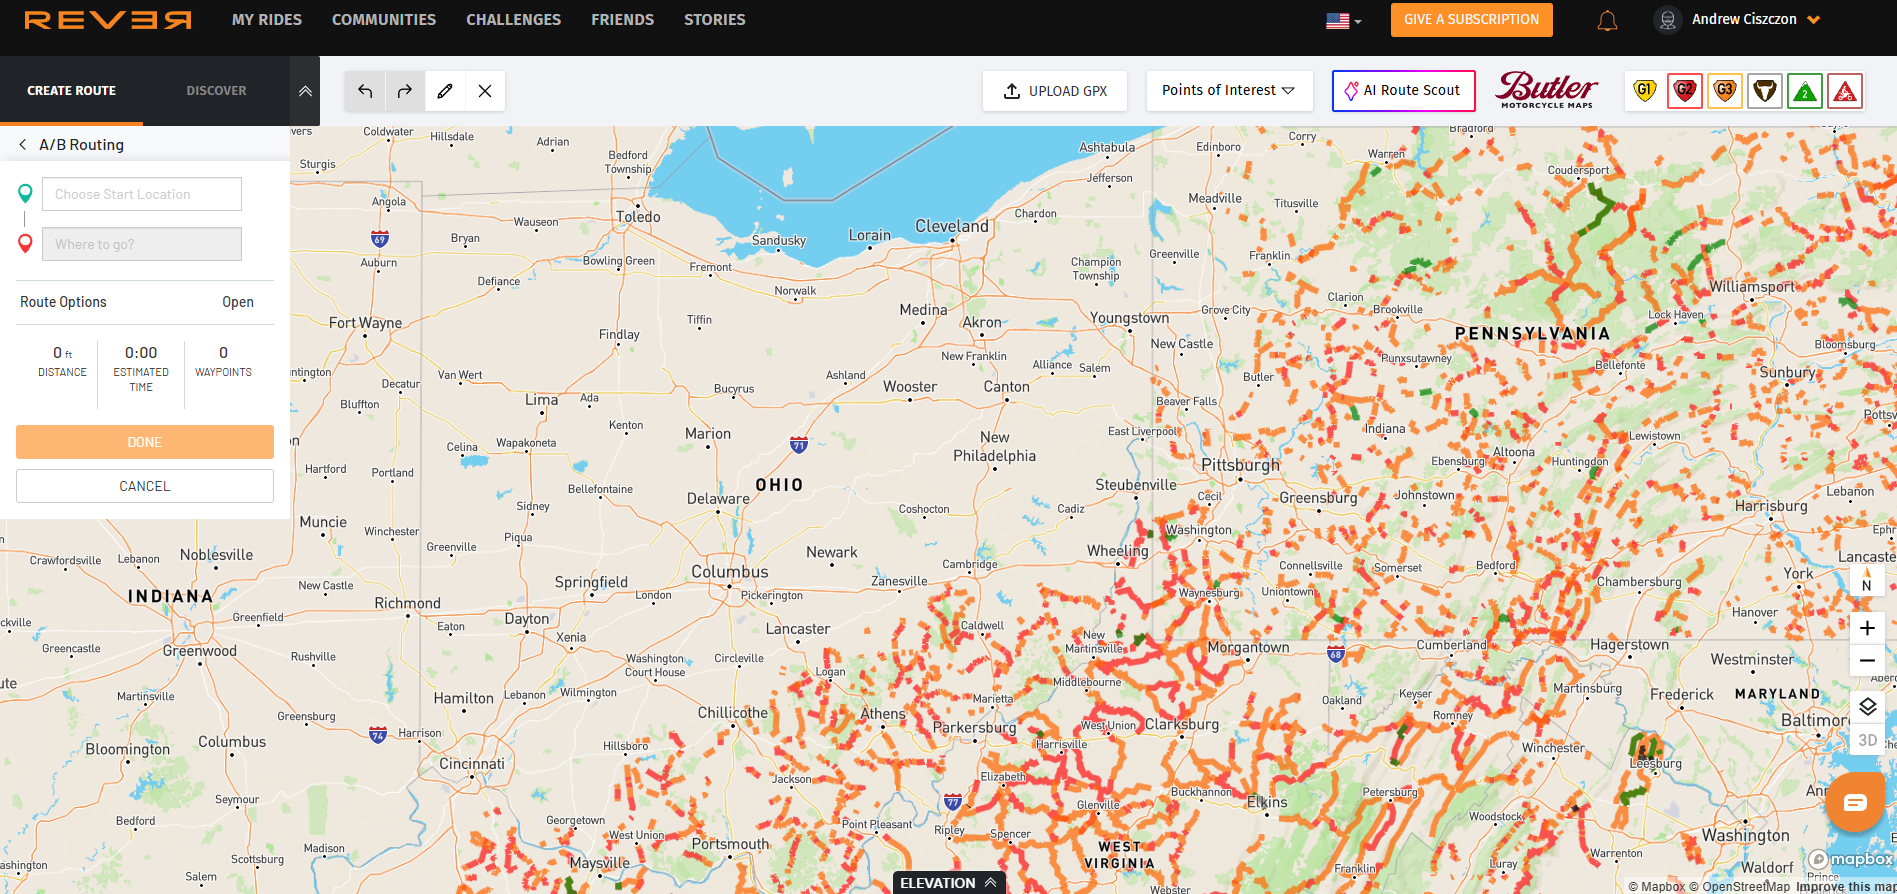1897x894 pixels.
Task: Click the Mapbox logo
Action: pos(1850,859)
